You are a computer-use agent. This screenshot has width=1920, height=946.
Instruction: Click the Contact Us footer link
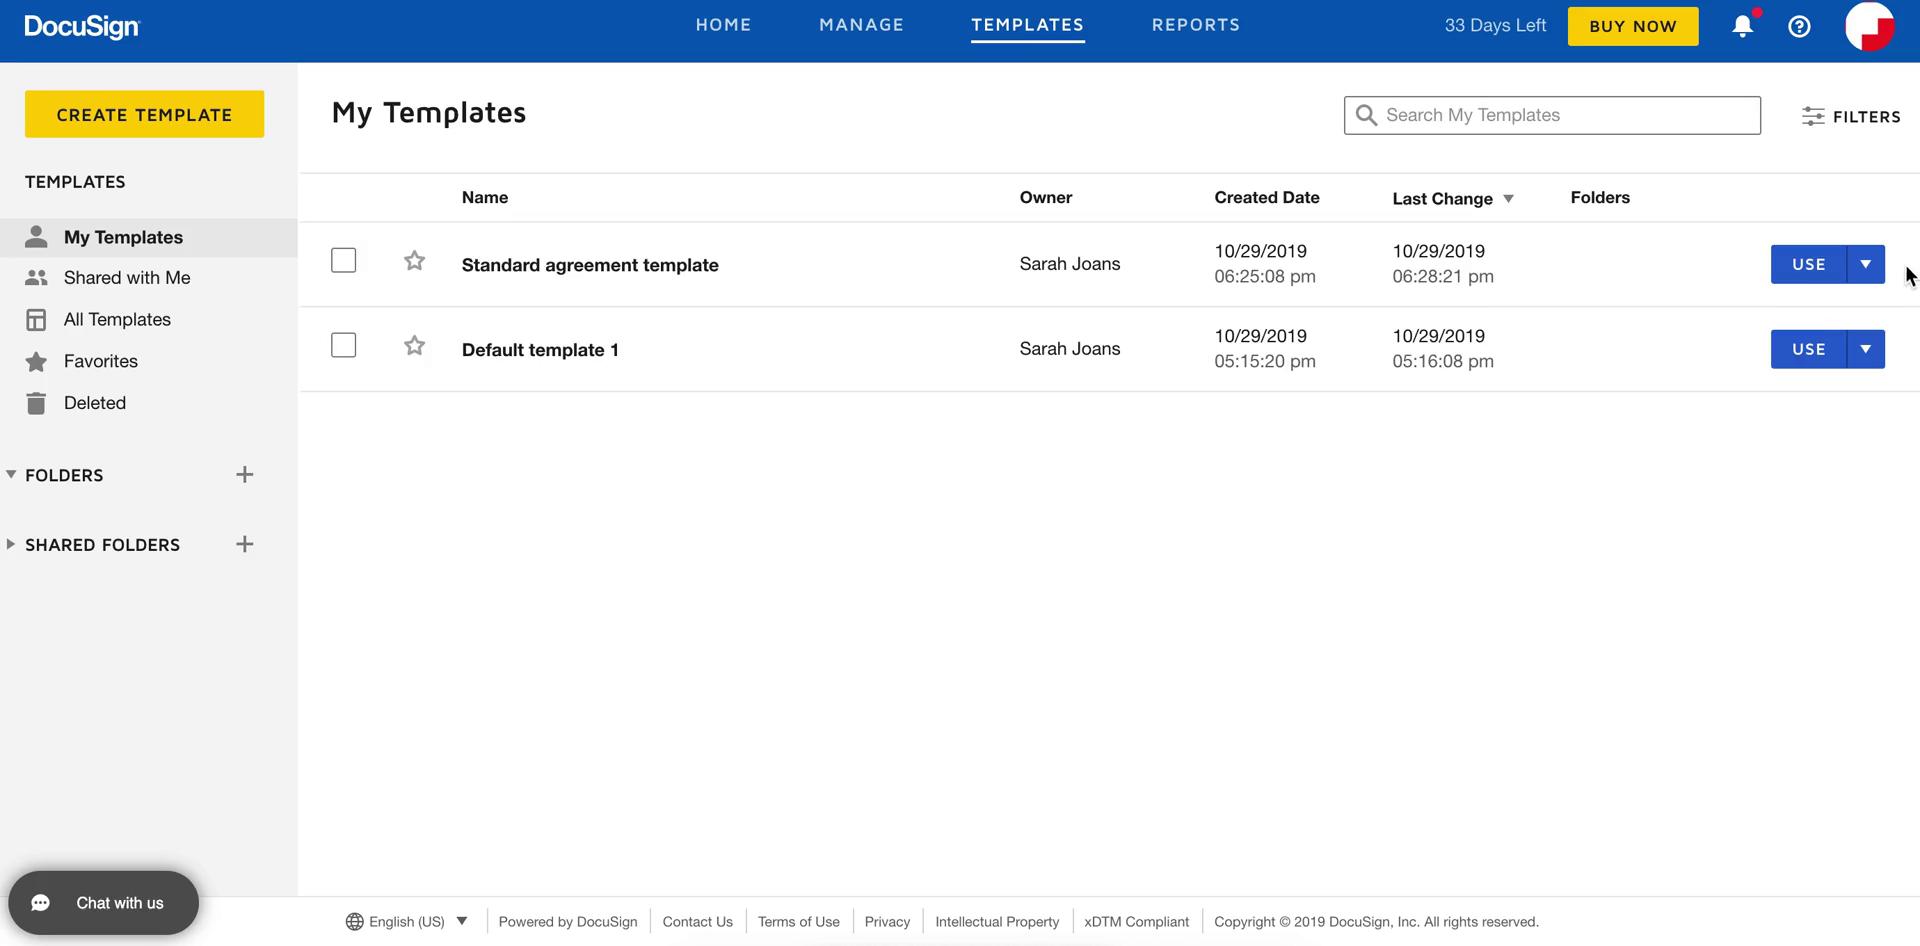tap(697, 922)
